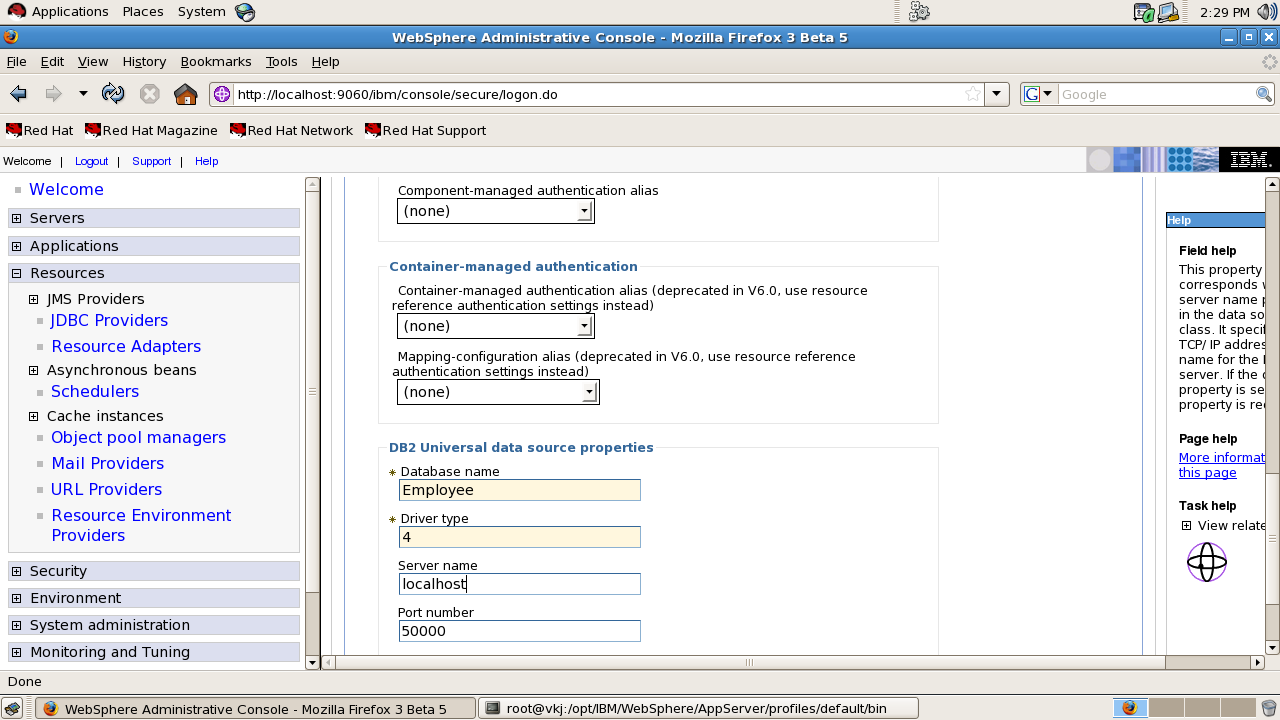Click the search magnifier icon
Screen dimensions: 1280x720
[1264, 94]
